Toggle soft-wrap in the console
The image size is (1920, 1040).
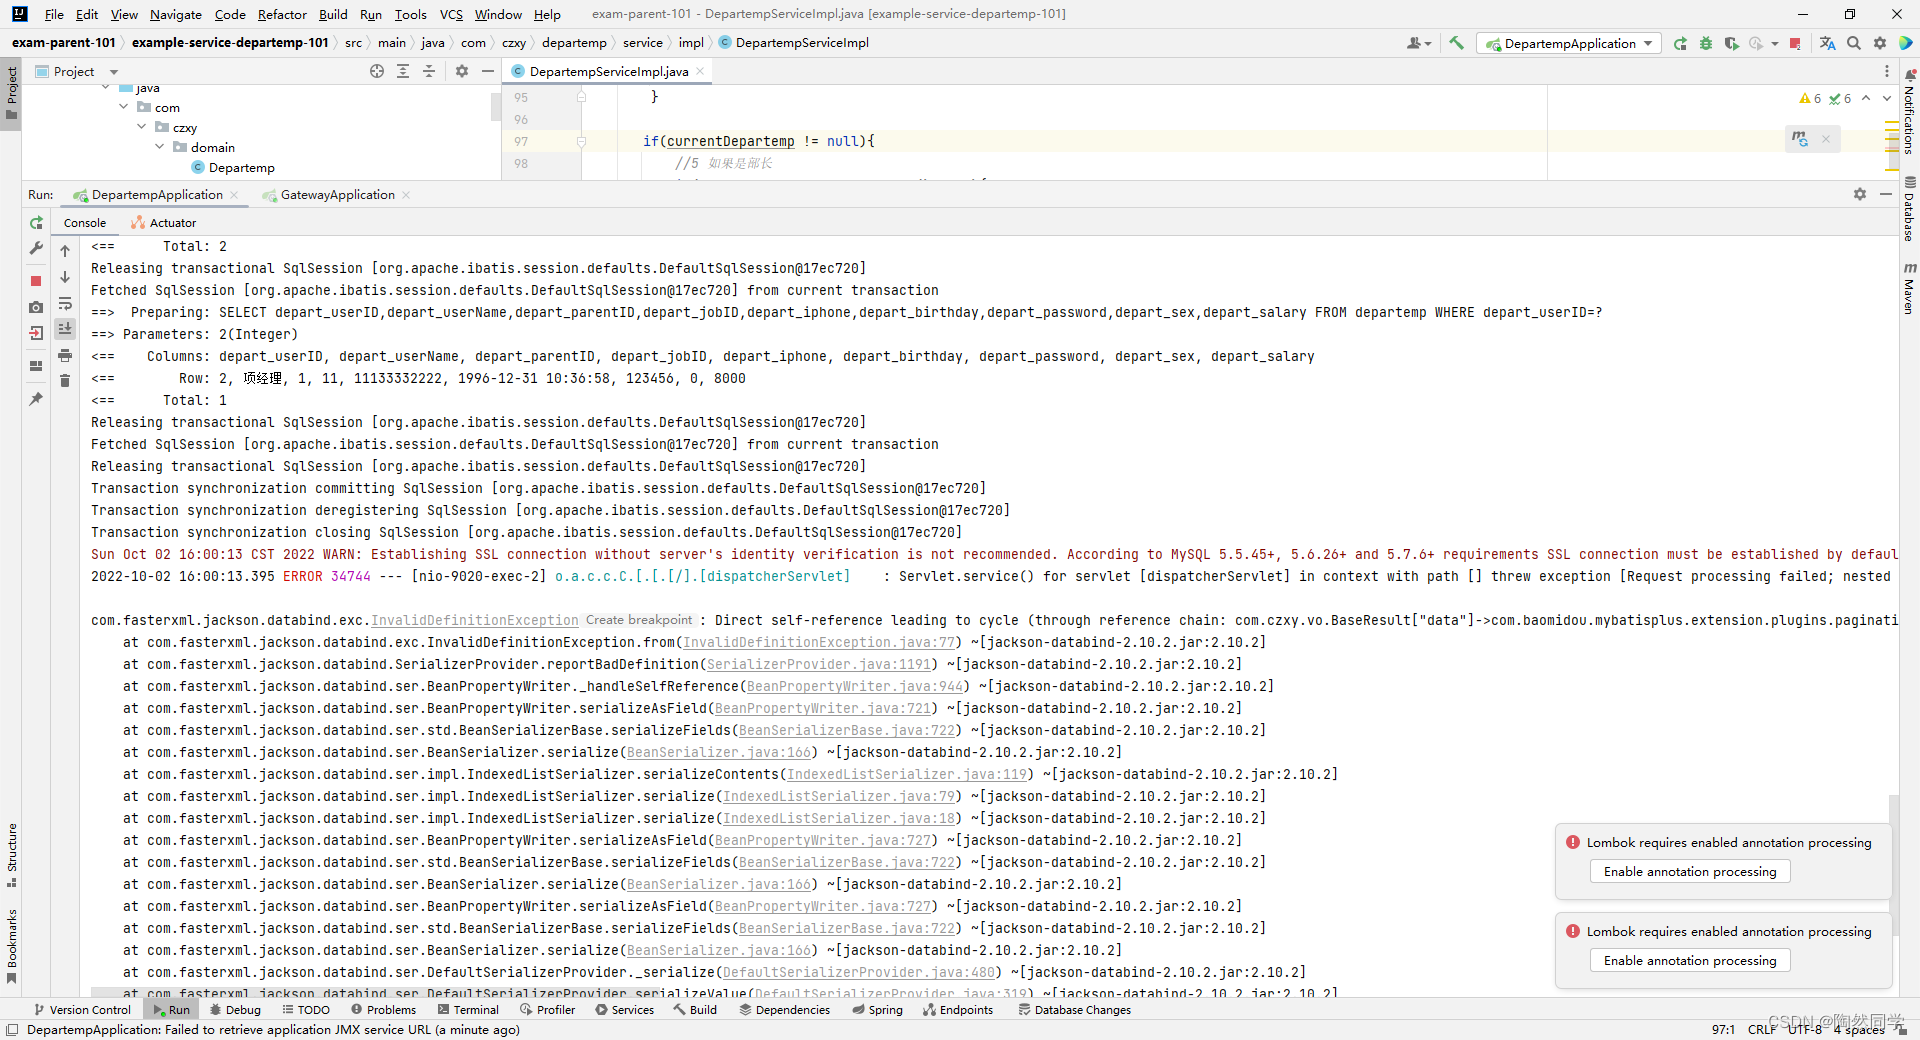pyautogui.click(x=65, y=304)
